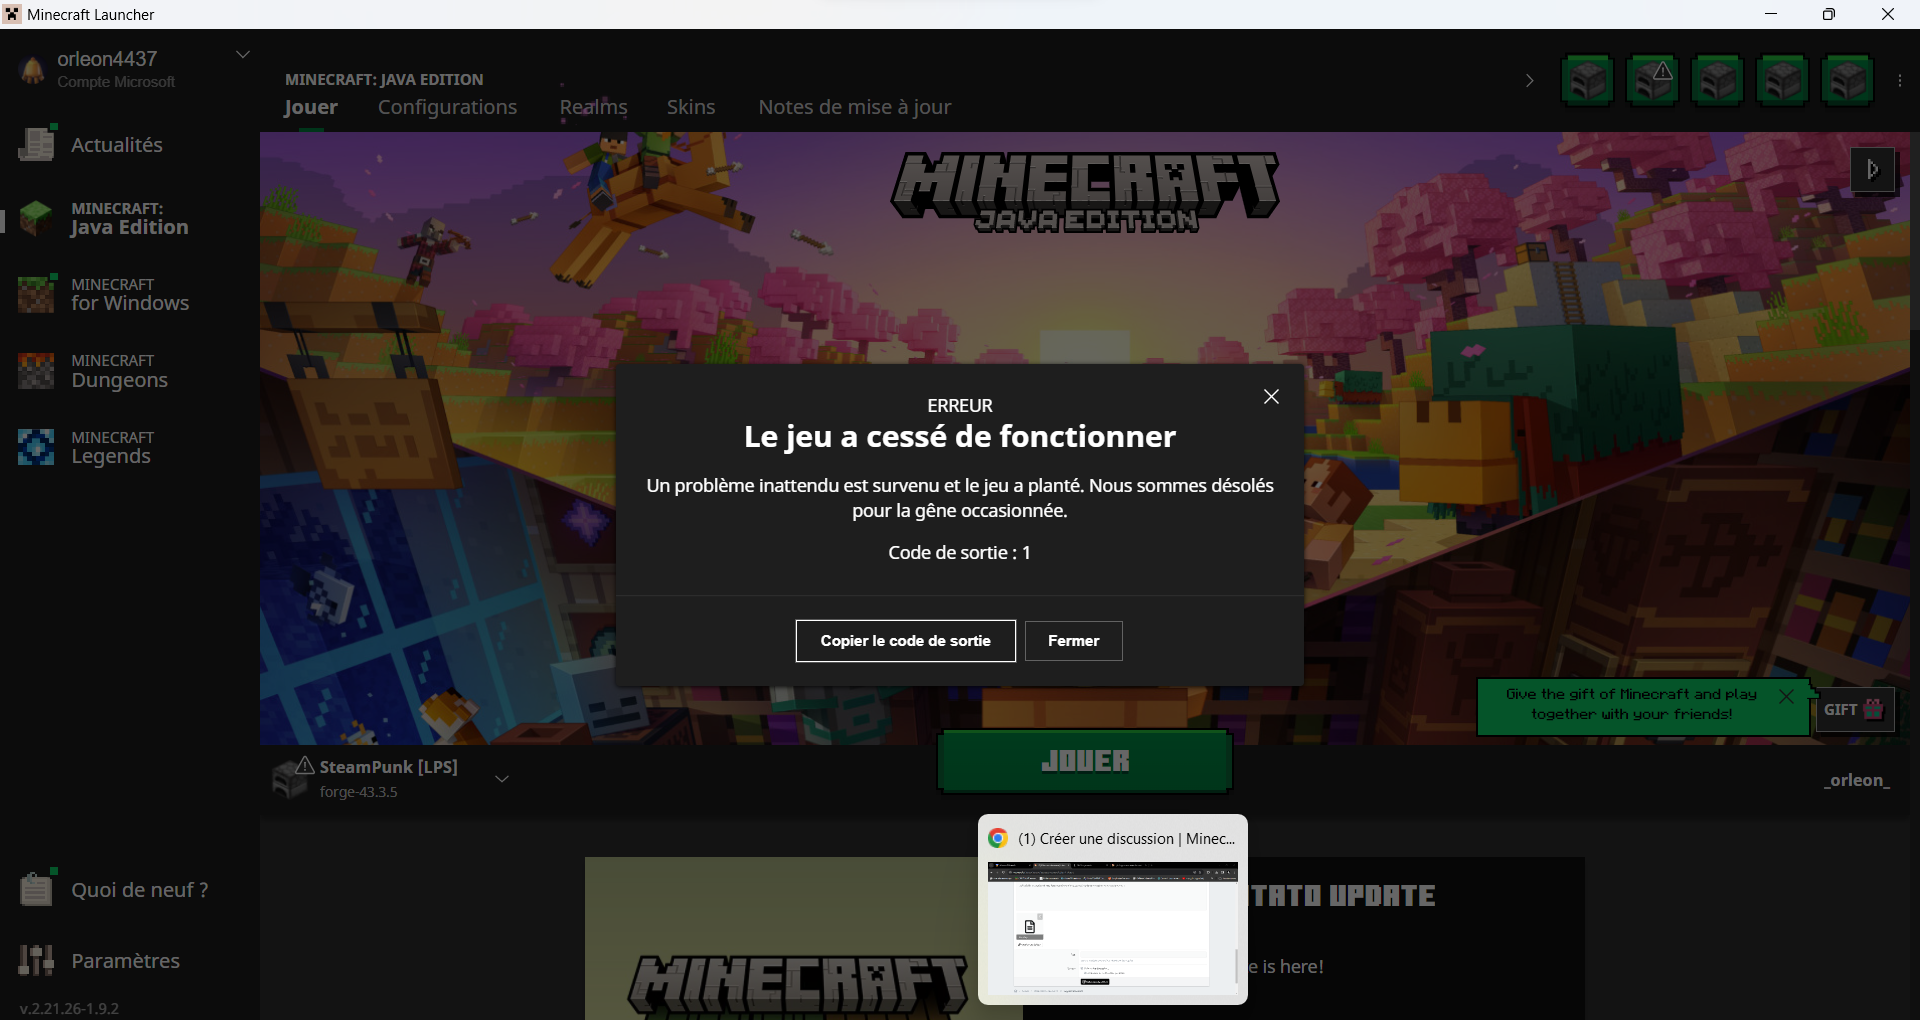The width and height of the screenshot is (1920, 1020).
Task: Expand the arrow left of furnace icons
Action: [1529, 81]
